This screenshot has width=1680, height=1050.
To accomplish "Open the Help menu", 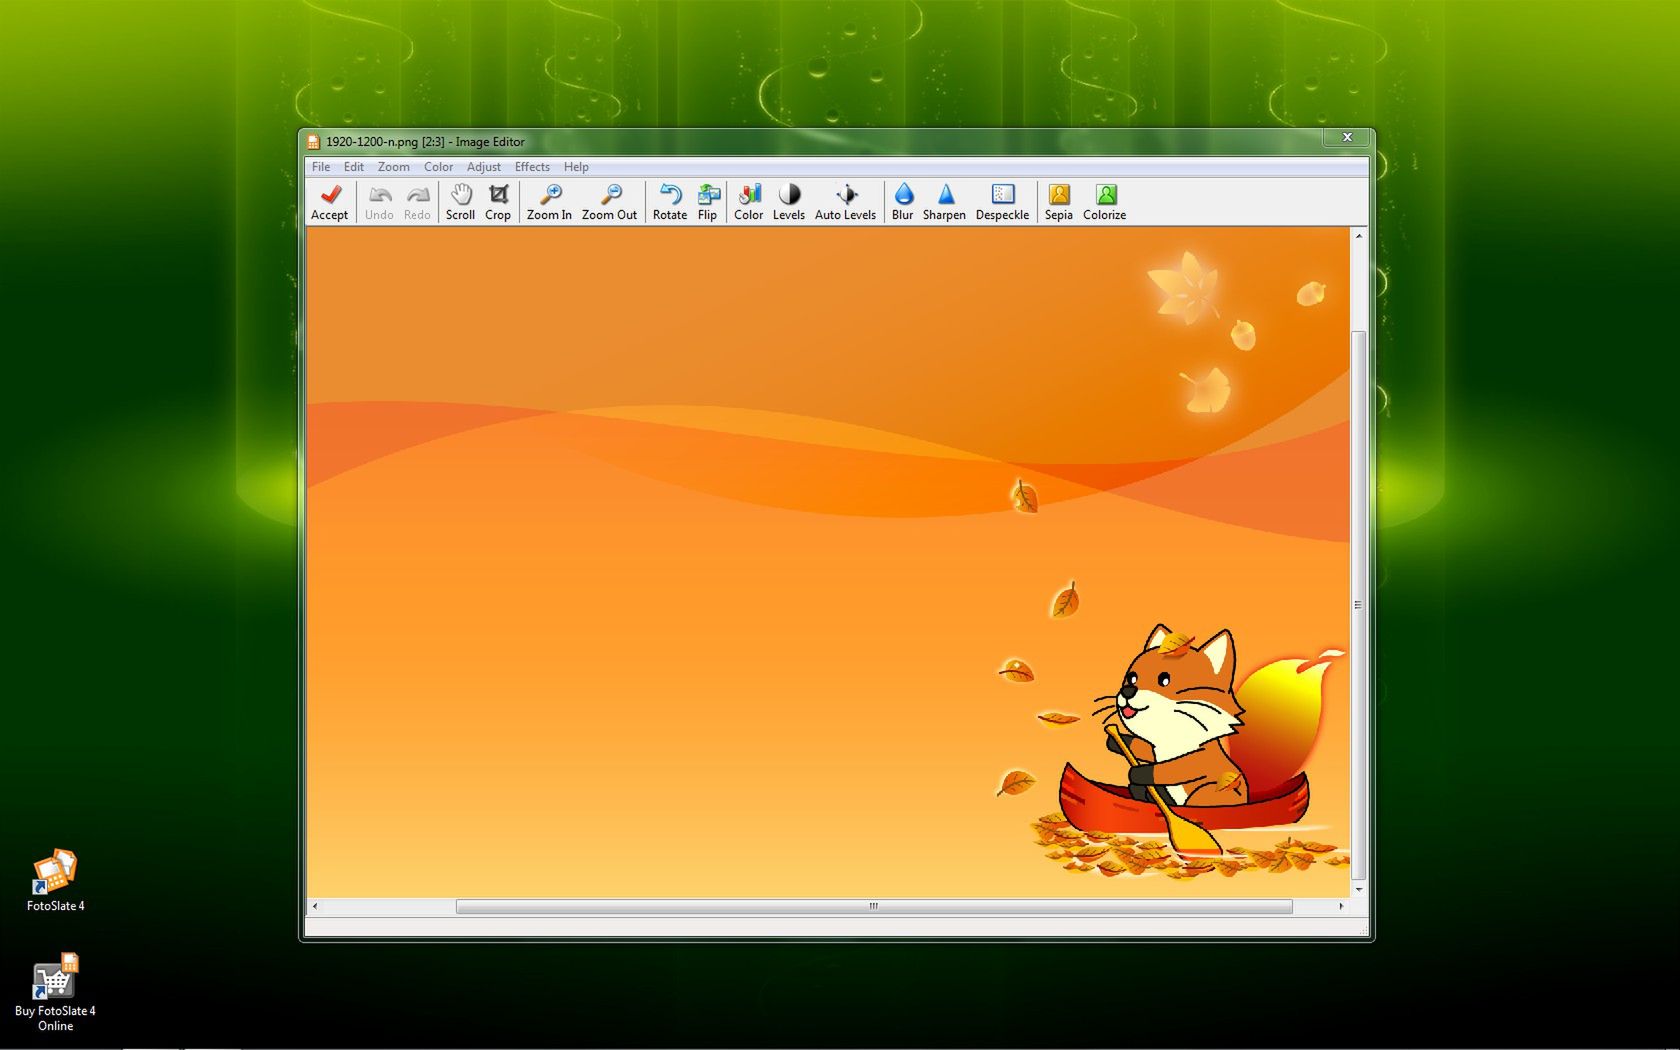I will (576, 167).
